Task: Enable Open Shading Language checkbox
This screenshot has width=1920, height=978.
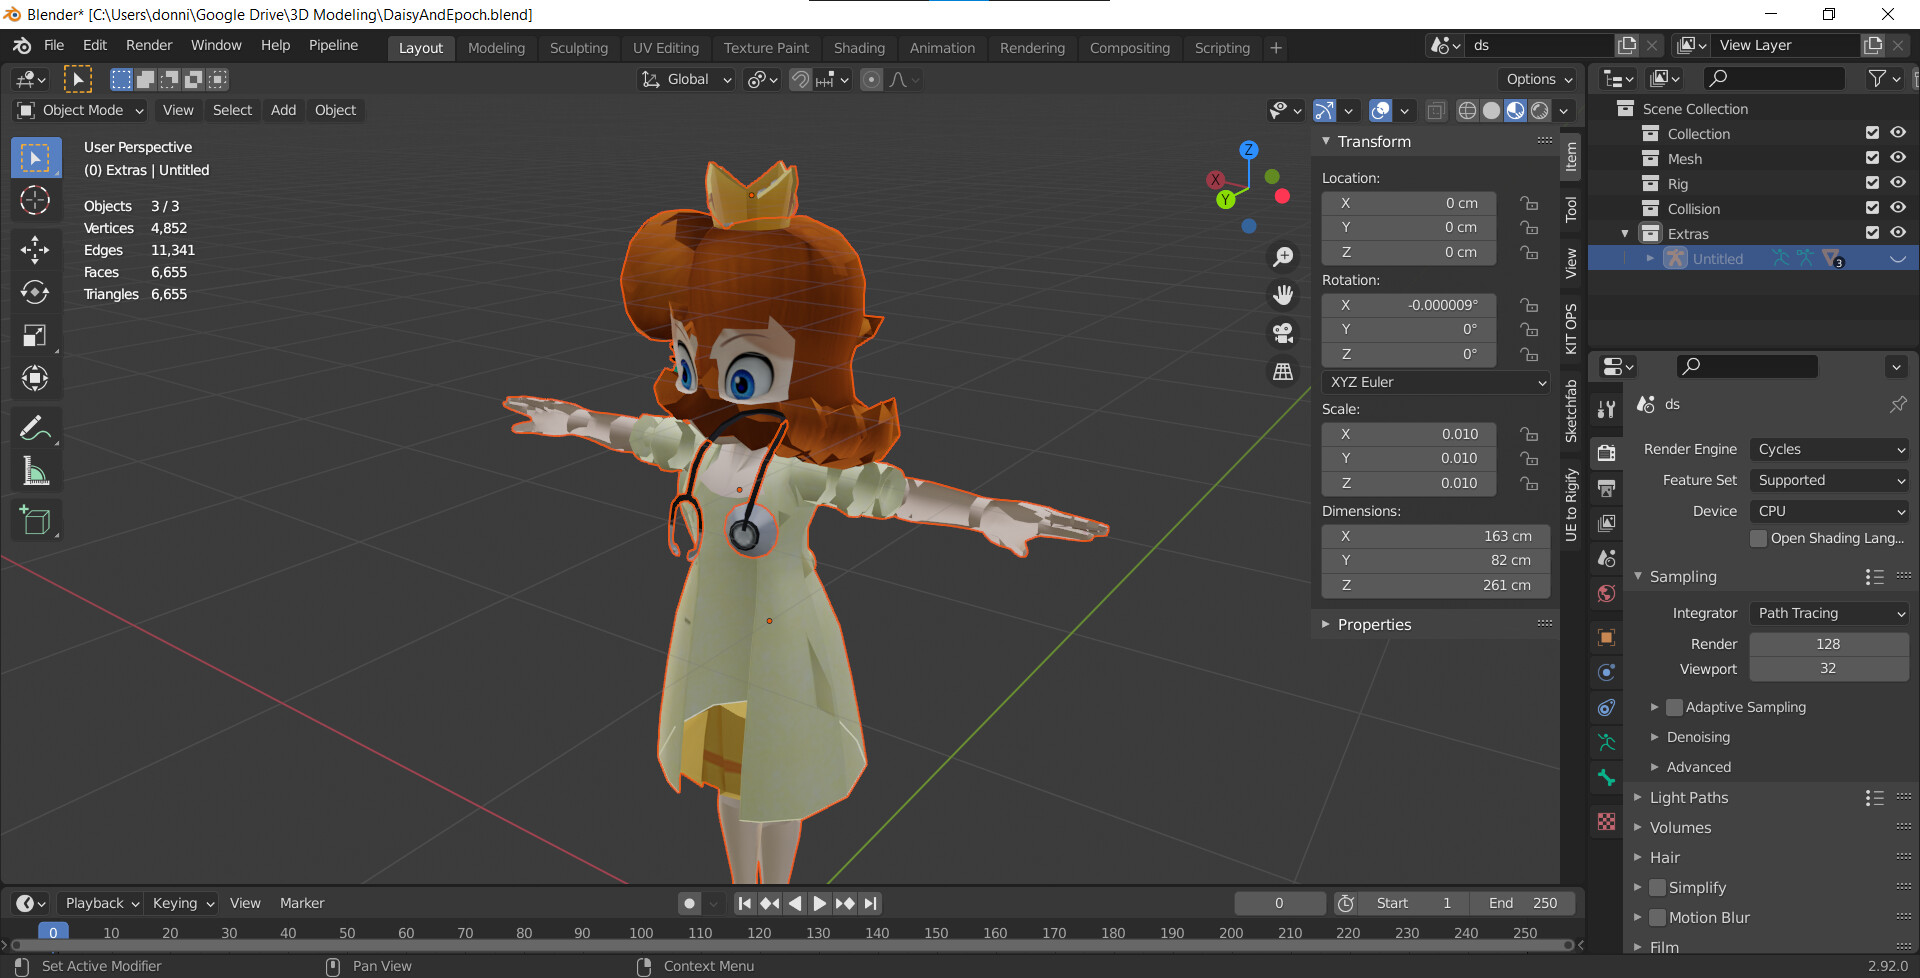Action: click(1758, 538)
